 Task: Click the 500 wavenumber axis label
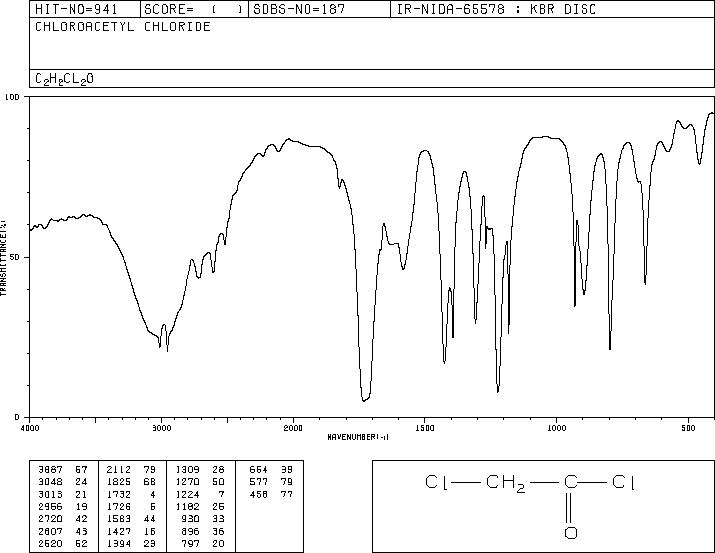[688, 428]
